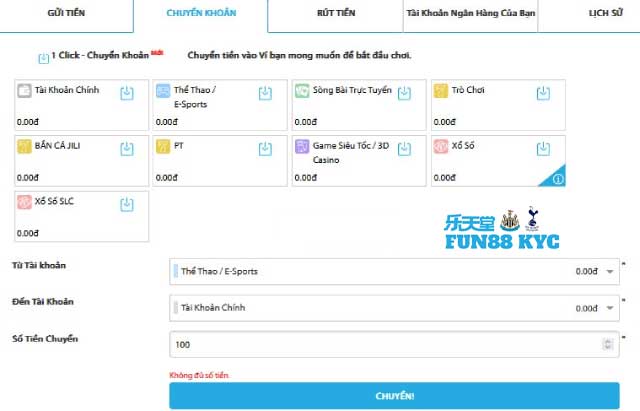Switch to the GỬI TIỀN tab
640x411 pixels.
[65, 15]
